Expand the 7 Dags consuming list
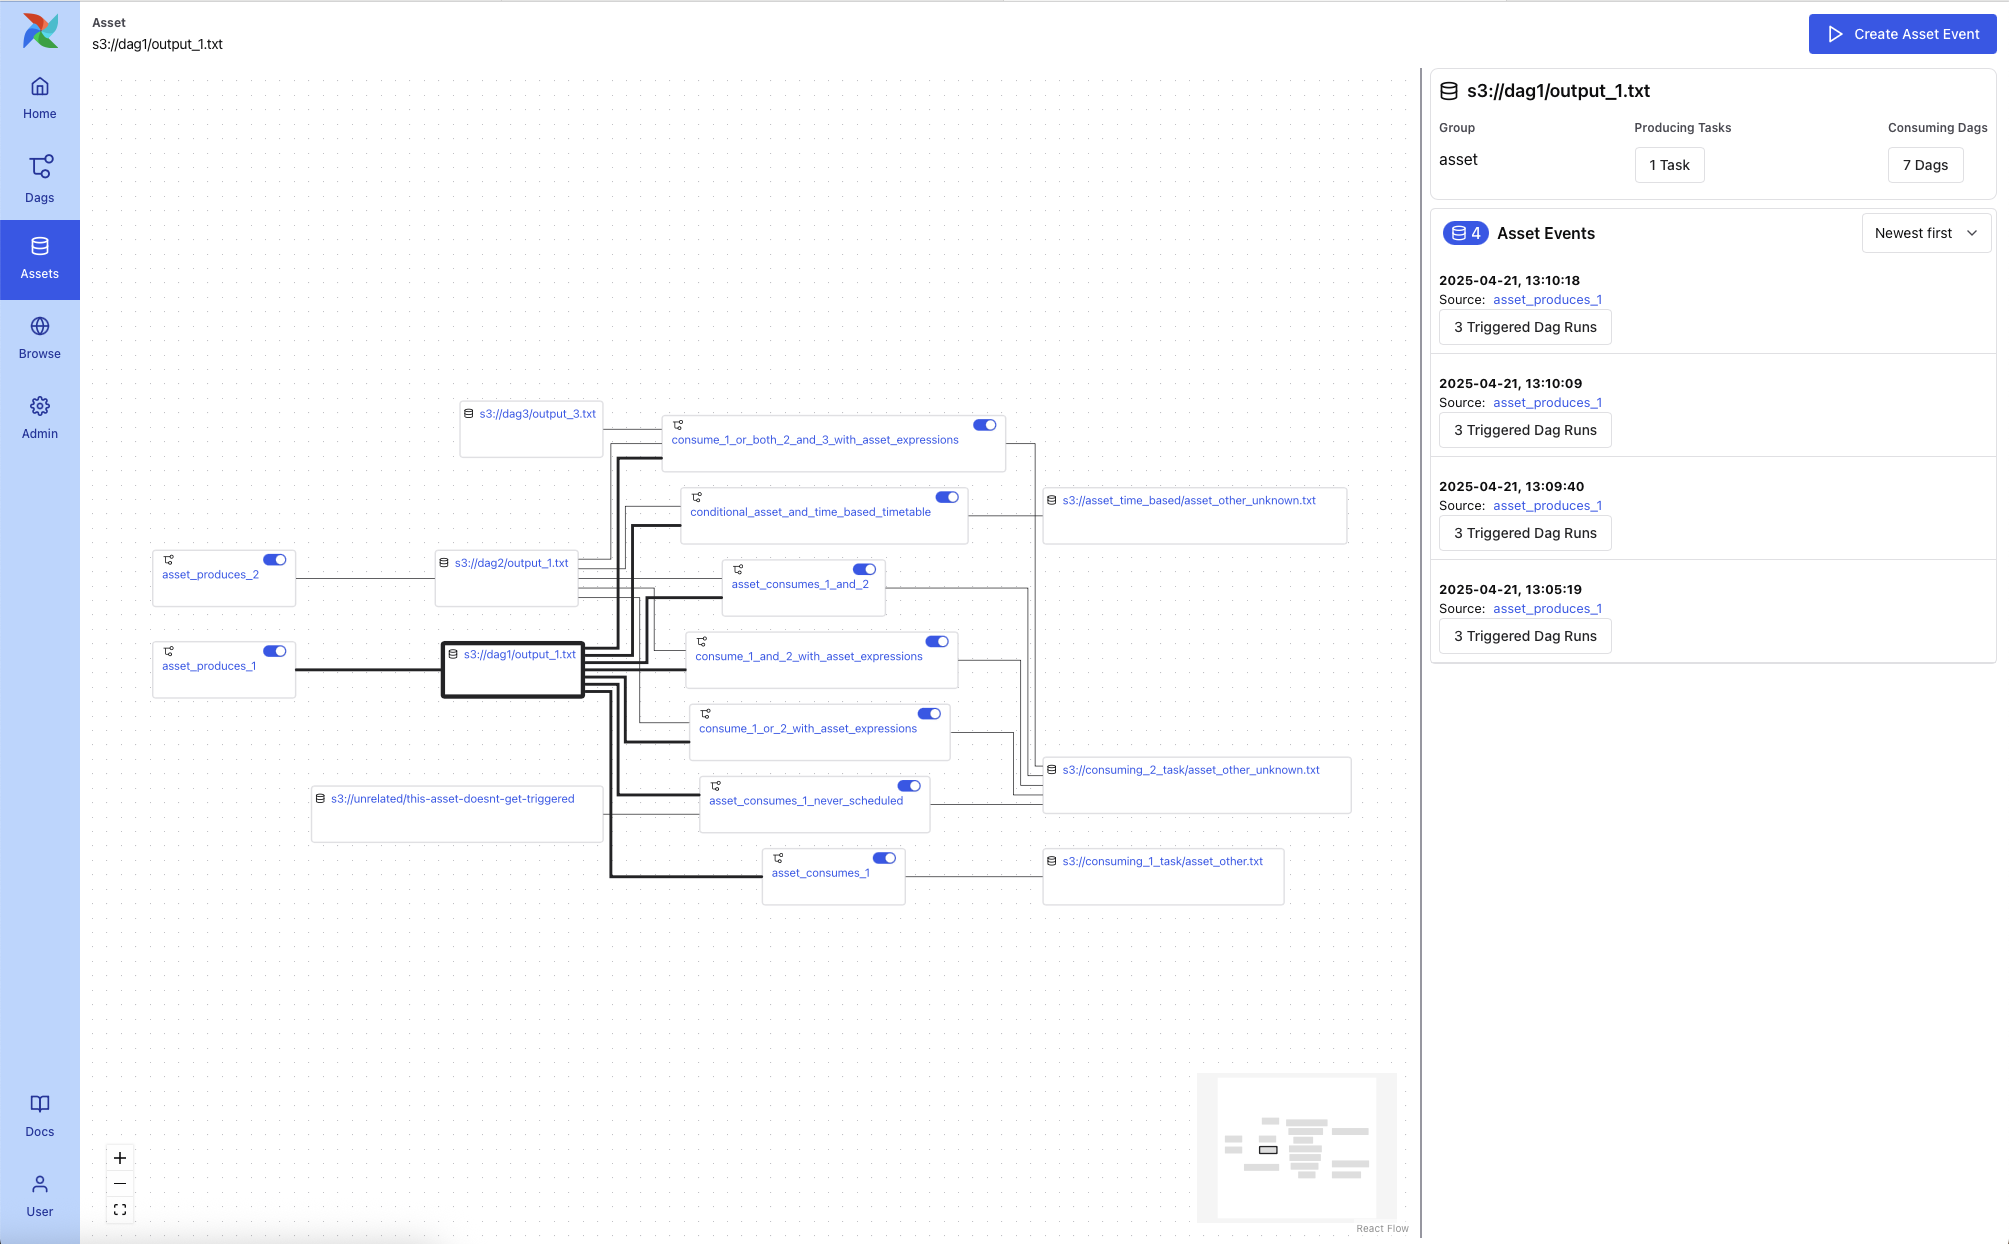The width and height of the screenshot is (2009, 1244). click(1925, 165)
